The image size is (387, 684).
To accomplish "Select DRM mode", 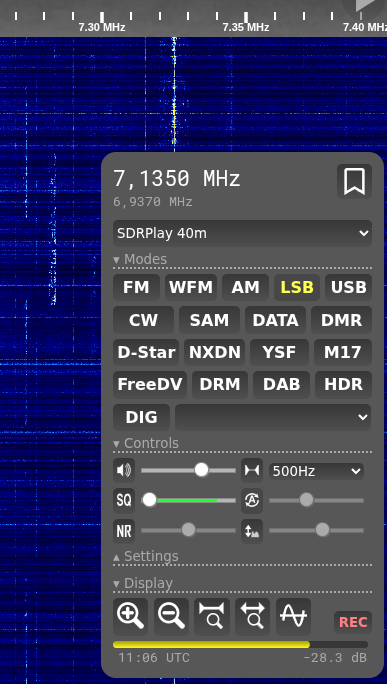I will pyautogui.click(x=220, y=385).
